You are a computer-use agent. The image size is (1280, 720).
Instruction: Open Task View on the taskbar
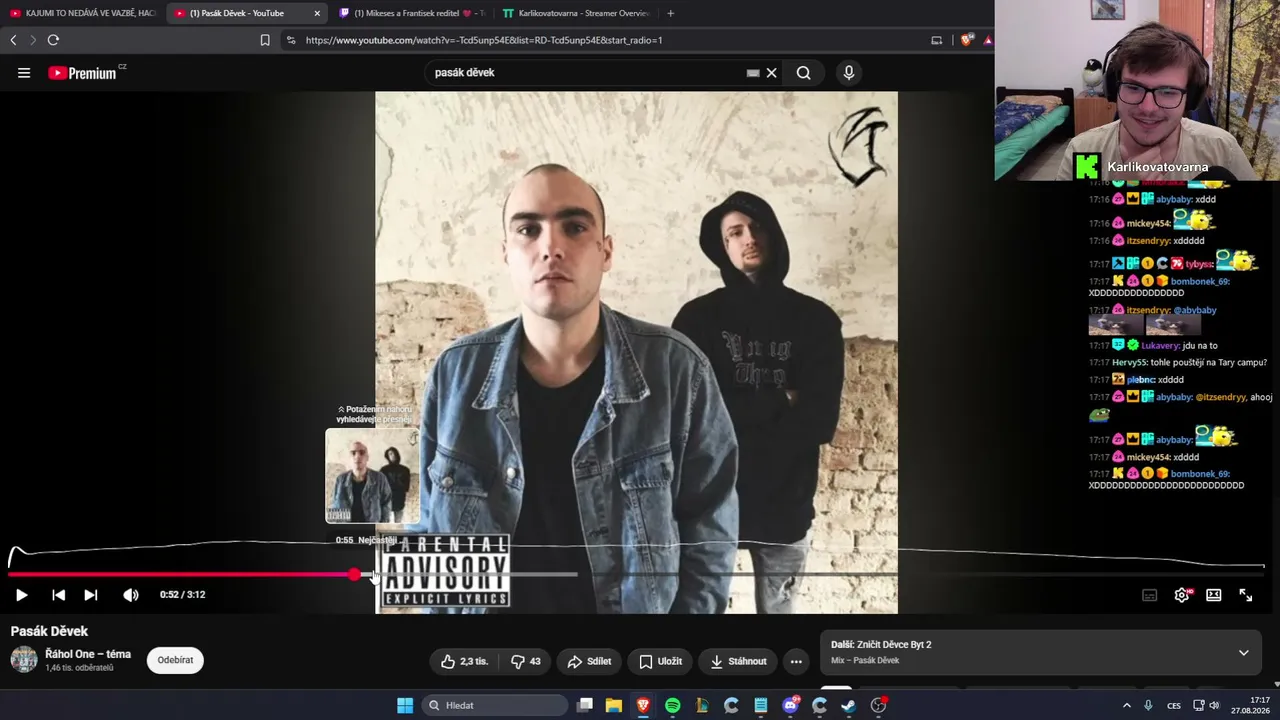[x=585, y=706]
